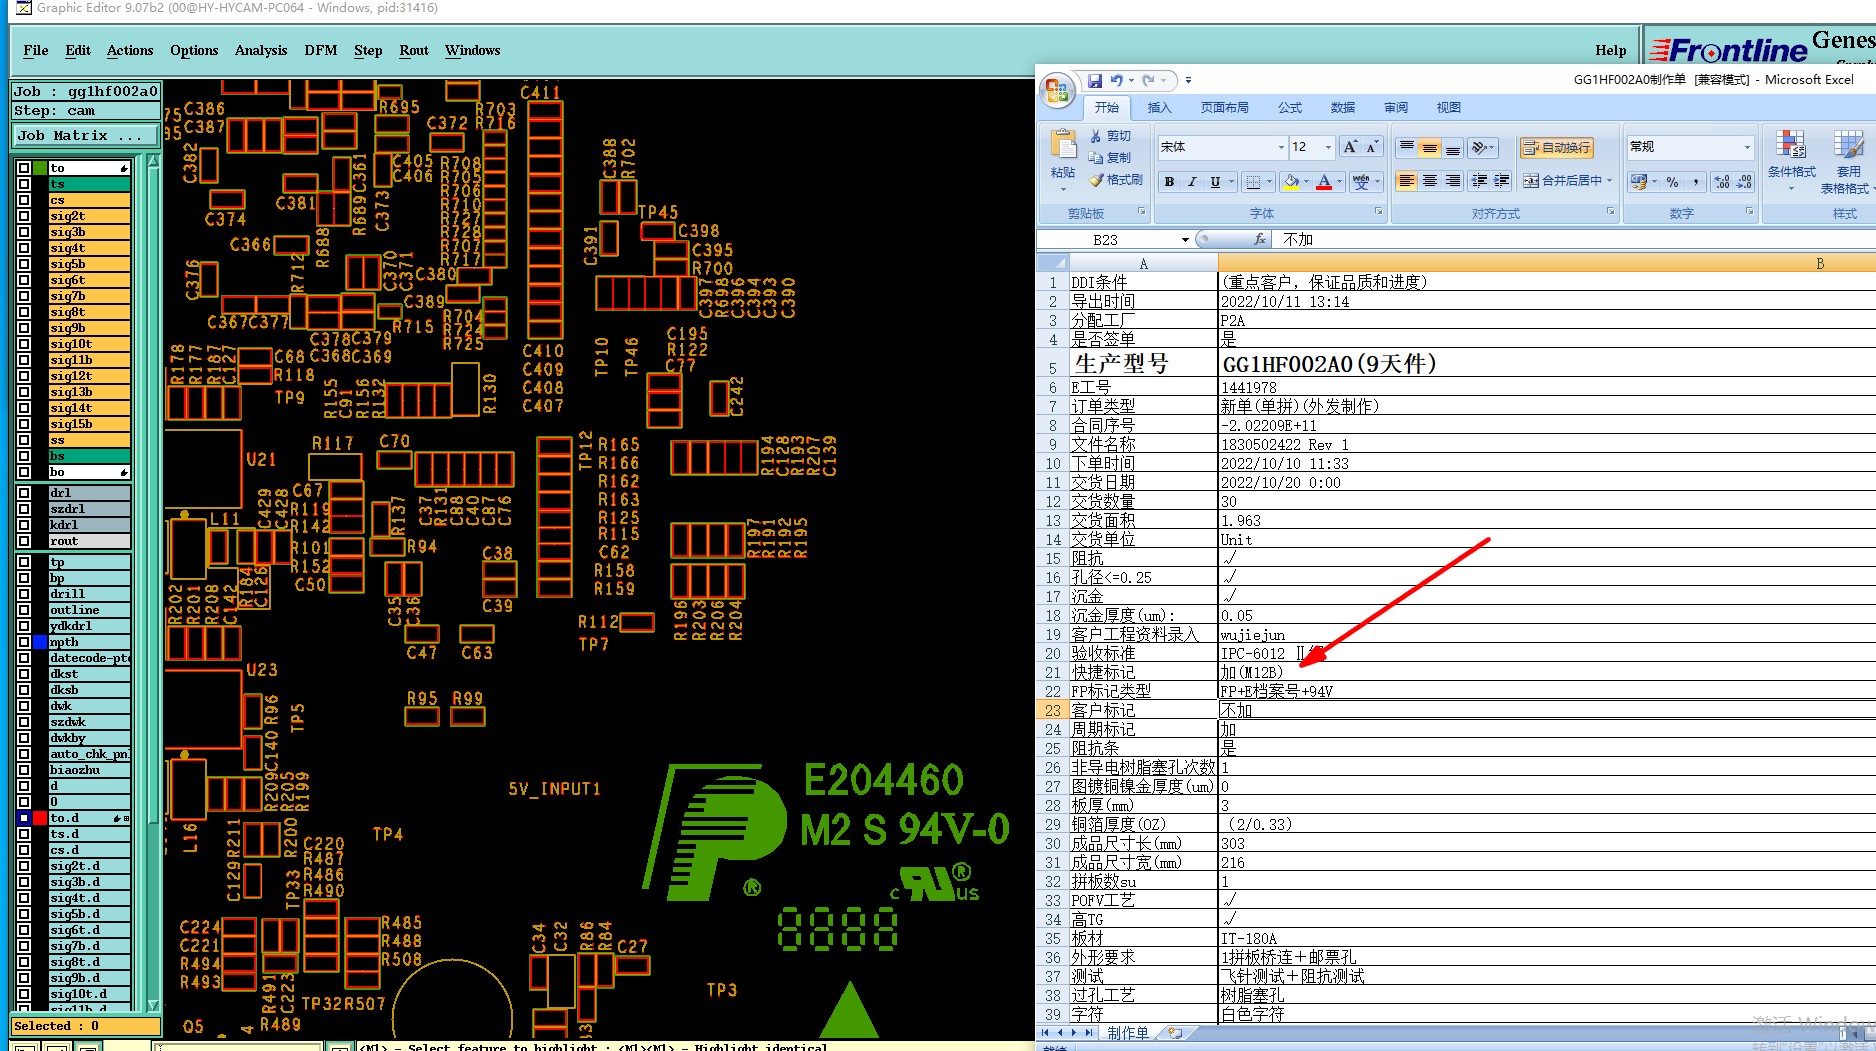Toggle the 'sig2t' layer checkbox
The image size is (1876, 1051).
tap(24, 216)
